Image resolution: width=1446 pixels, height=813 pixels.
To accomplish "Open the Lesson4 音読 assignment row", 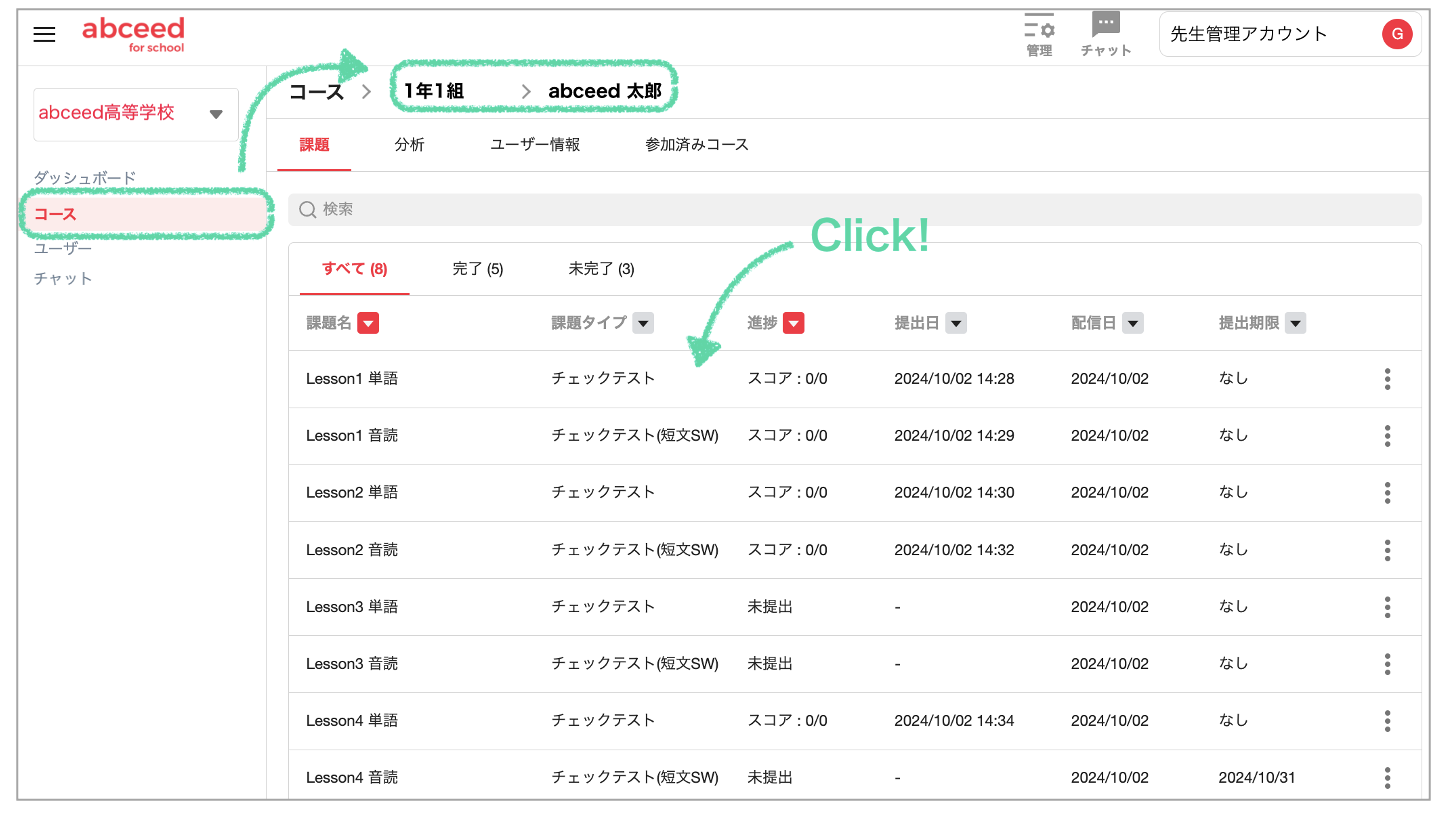I will coord(855,777).
